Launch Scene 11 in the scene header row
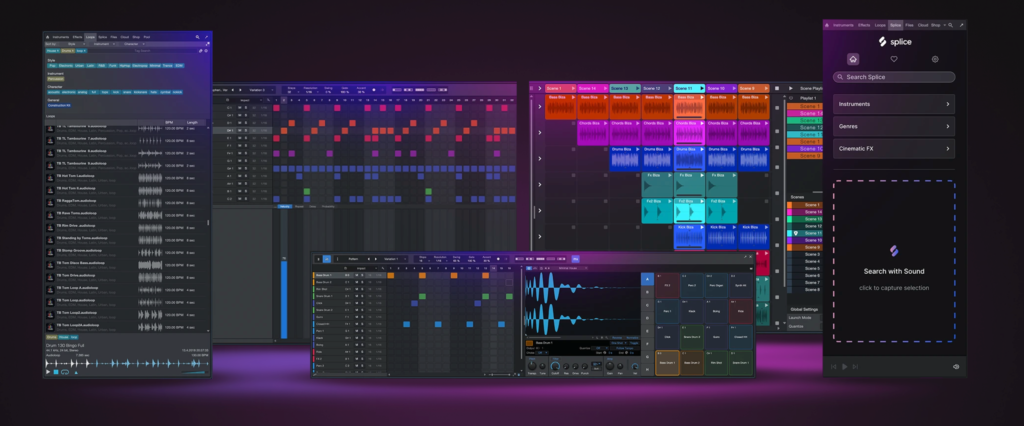This screenshot has height=426, width=1024. click(x=689, y=88)
